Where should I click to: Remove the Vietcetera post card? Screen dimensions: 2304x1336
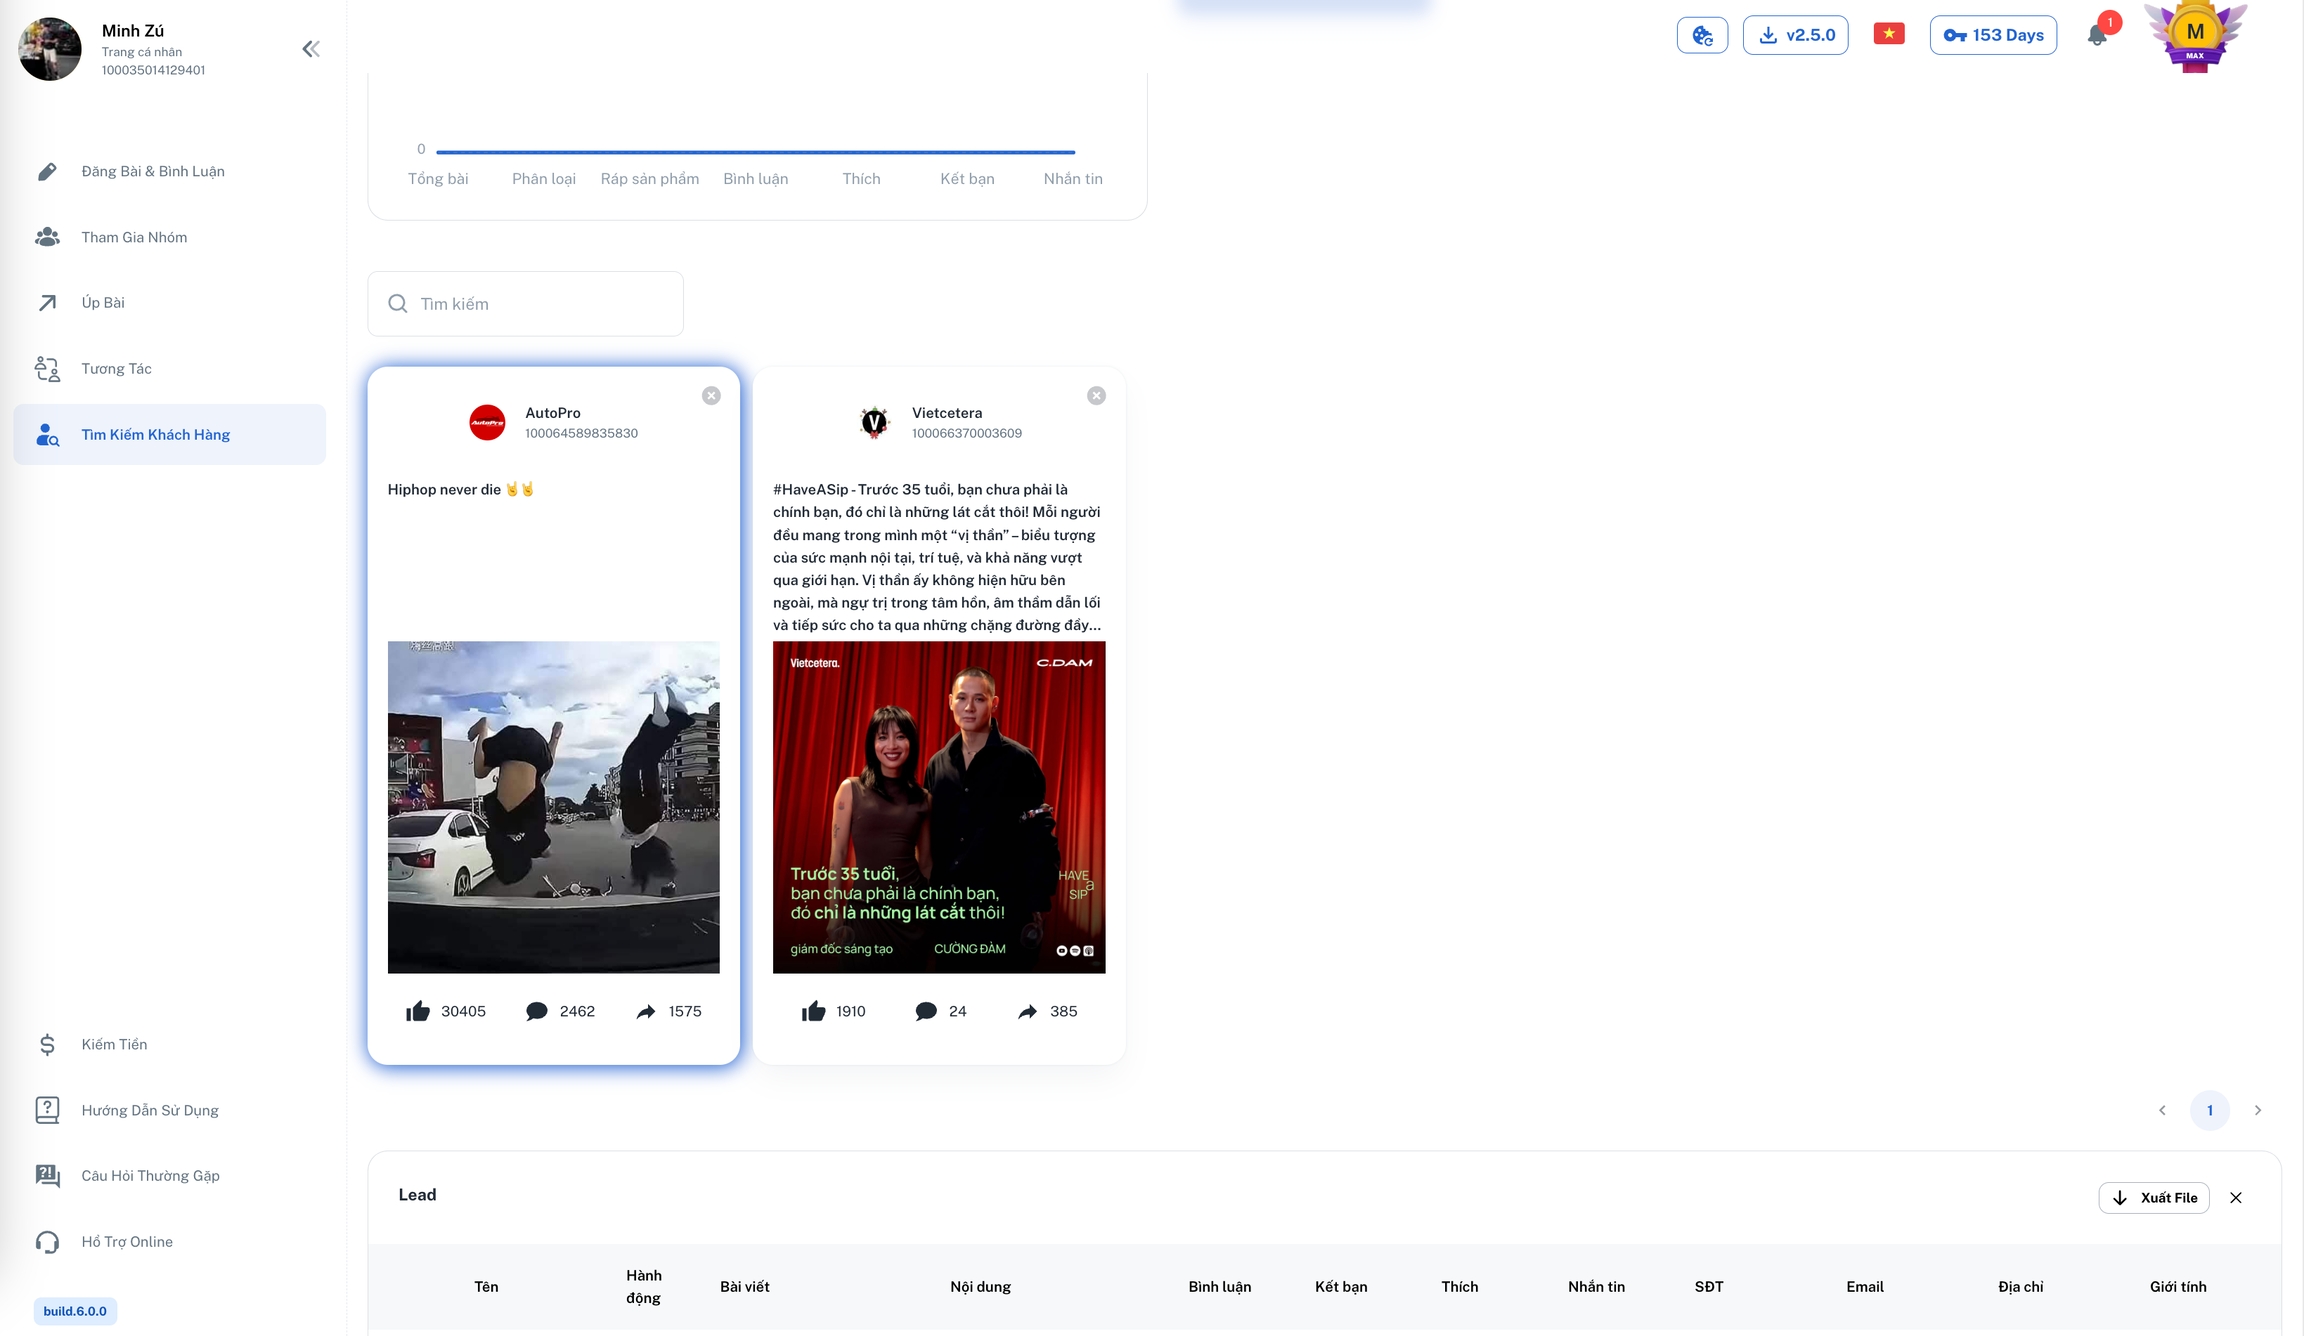1096,396
